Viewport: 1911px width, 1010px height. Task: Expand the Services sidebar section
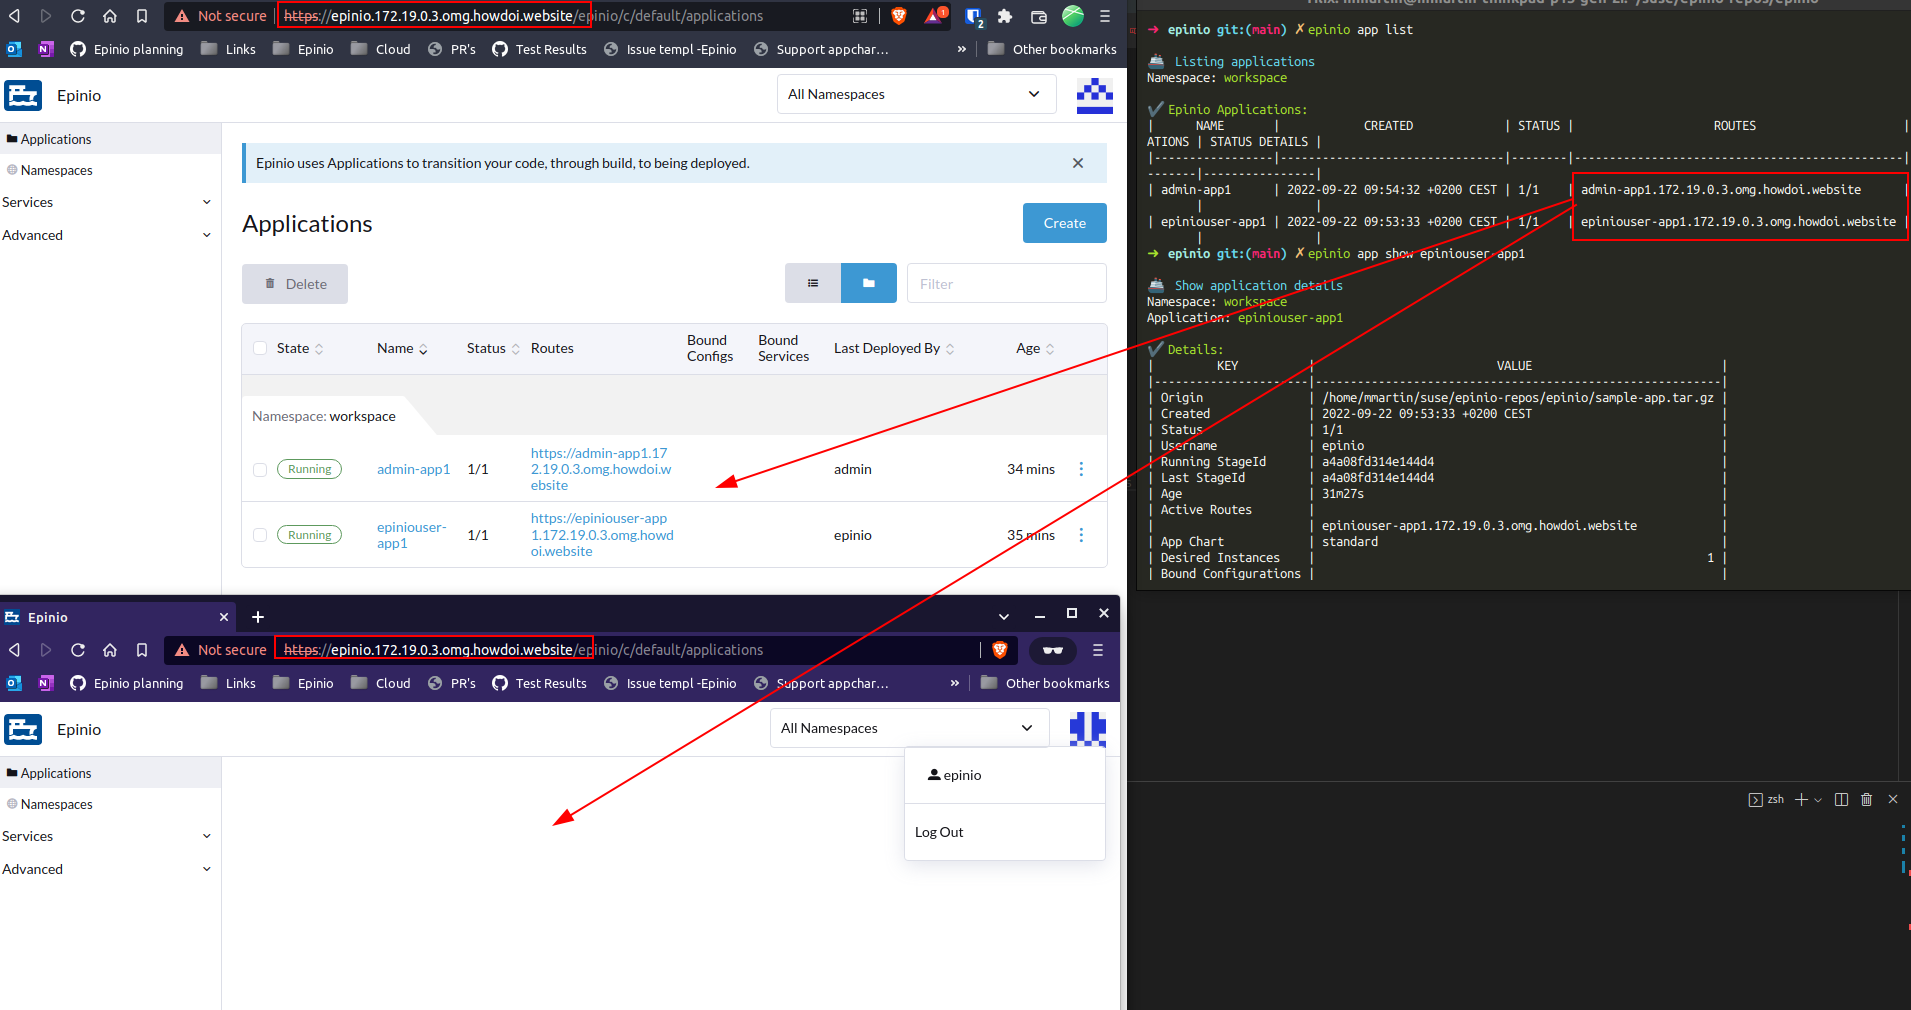(108, 202)
